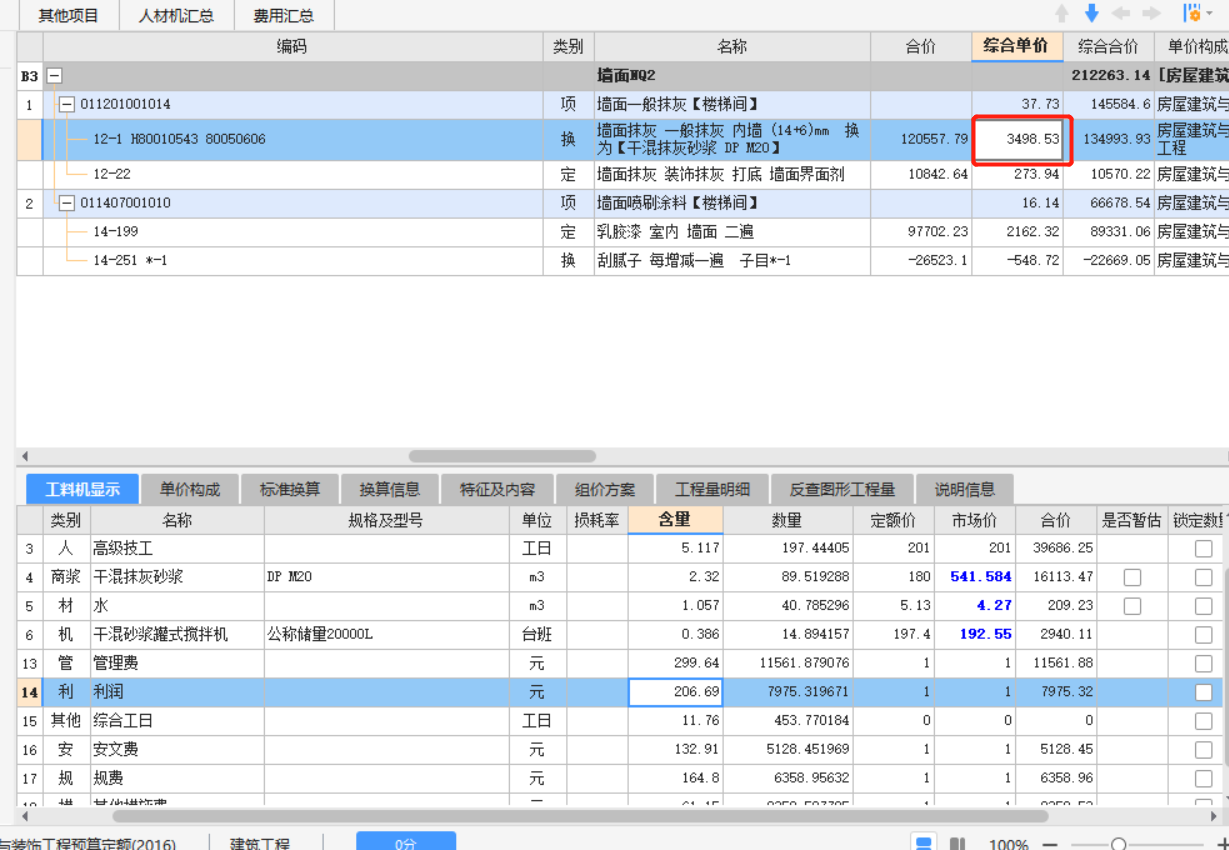Click the upper table horizontal scrollbar

pyautogui.click(x=502, y=456)
